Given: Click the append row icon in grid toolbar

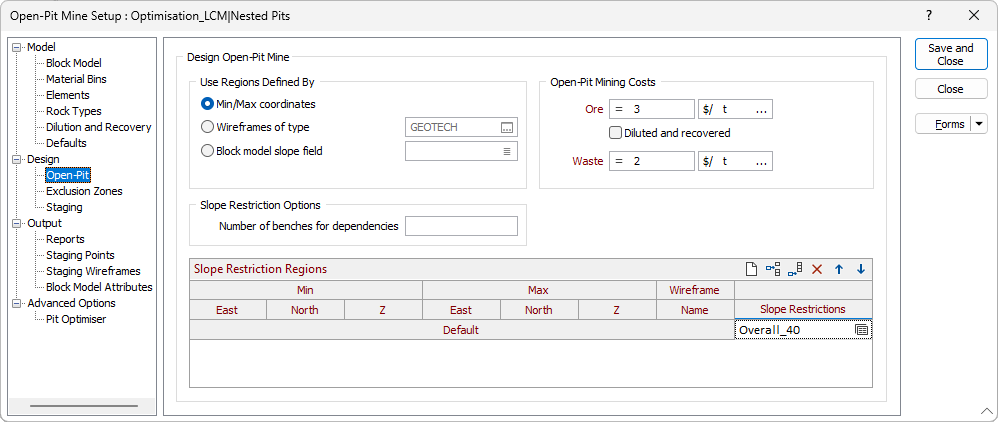Looking at the screenshot, I should [795, 269].
